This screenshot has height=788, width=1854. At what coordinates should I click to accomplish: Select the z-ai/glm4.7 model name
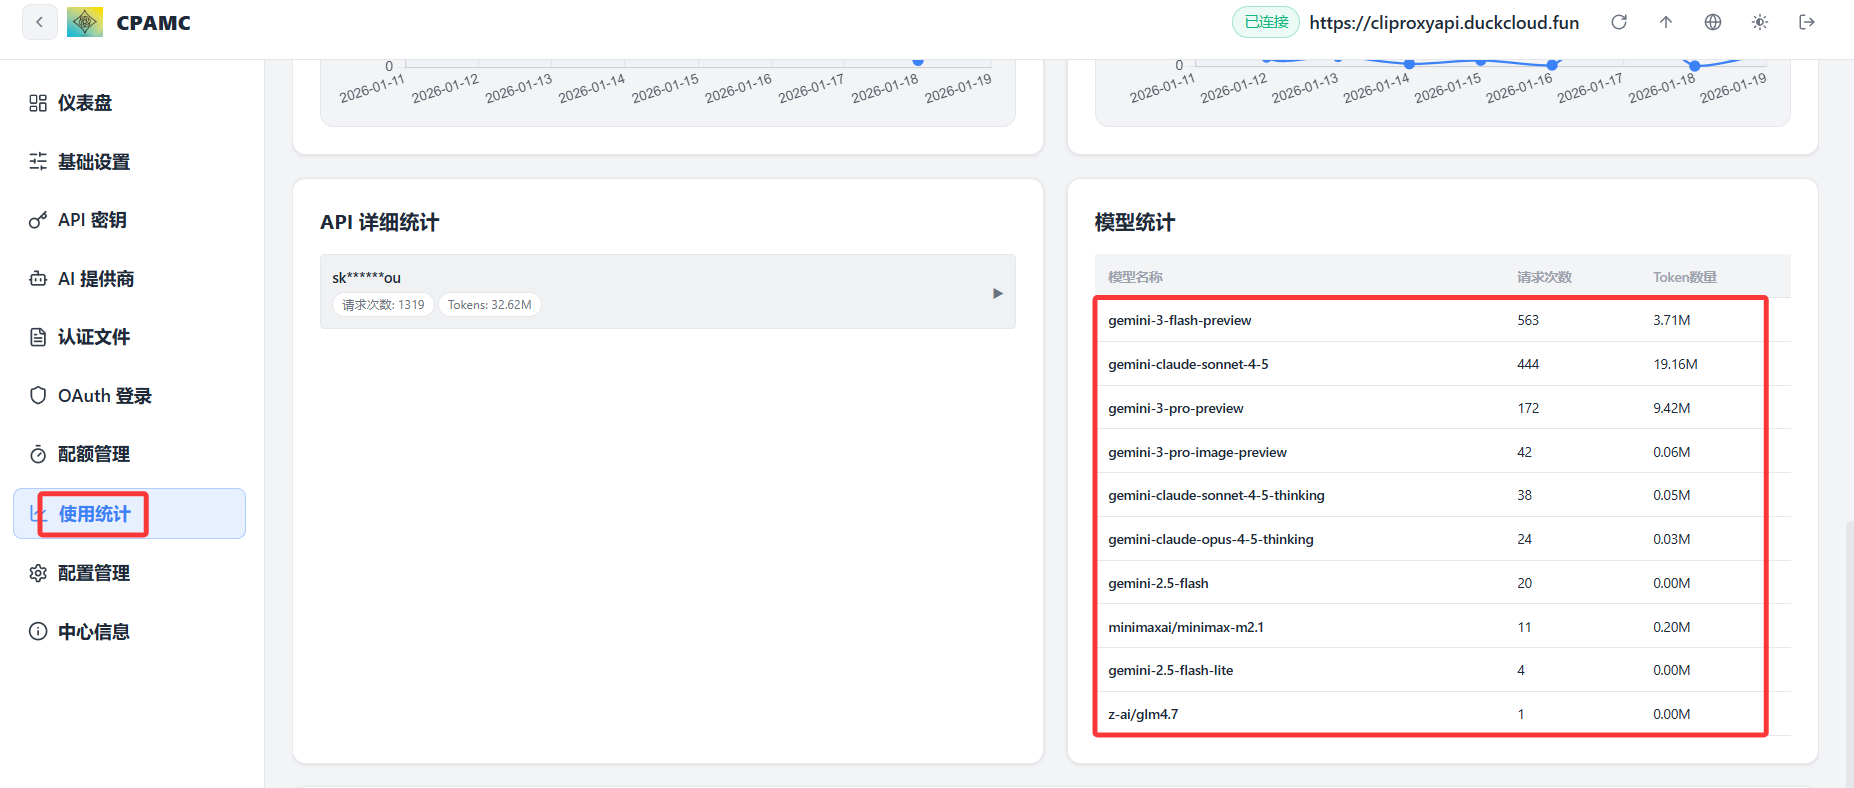[1143, 714]
